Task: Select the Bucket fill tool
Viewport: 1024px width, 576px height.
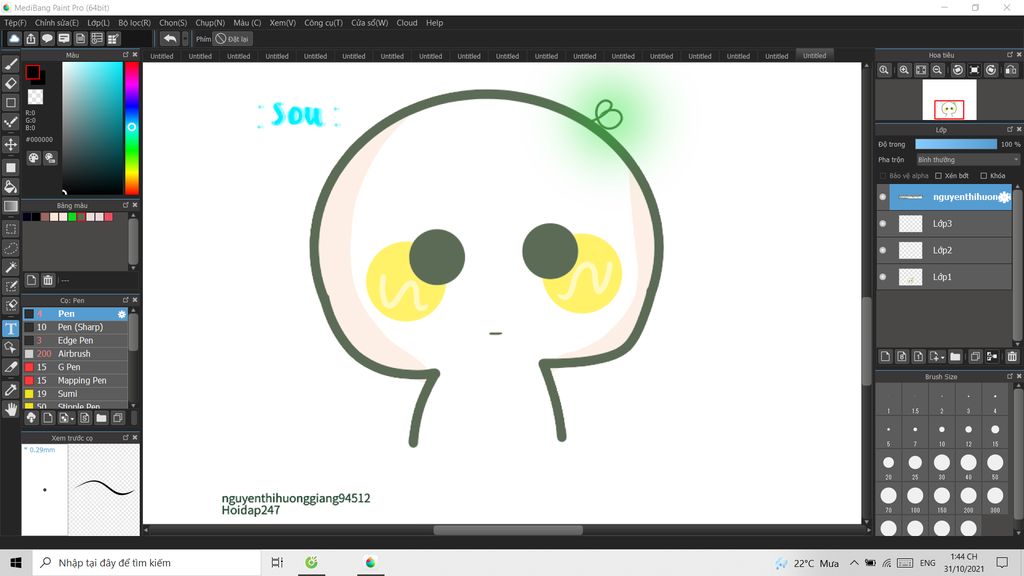Action: (11, 187)
